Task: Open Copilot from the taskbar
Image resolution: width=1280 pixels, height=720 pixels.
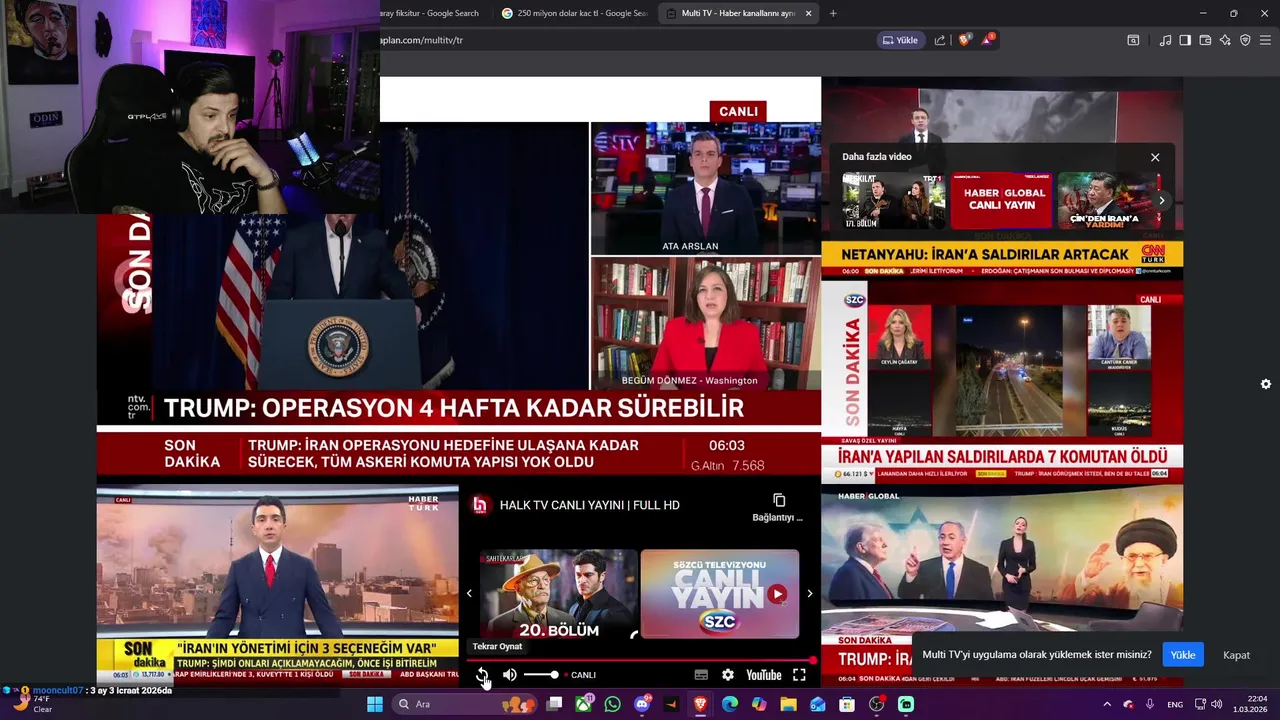Action: (759, 704)
